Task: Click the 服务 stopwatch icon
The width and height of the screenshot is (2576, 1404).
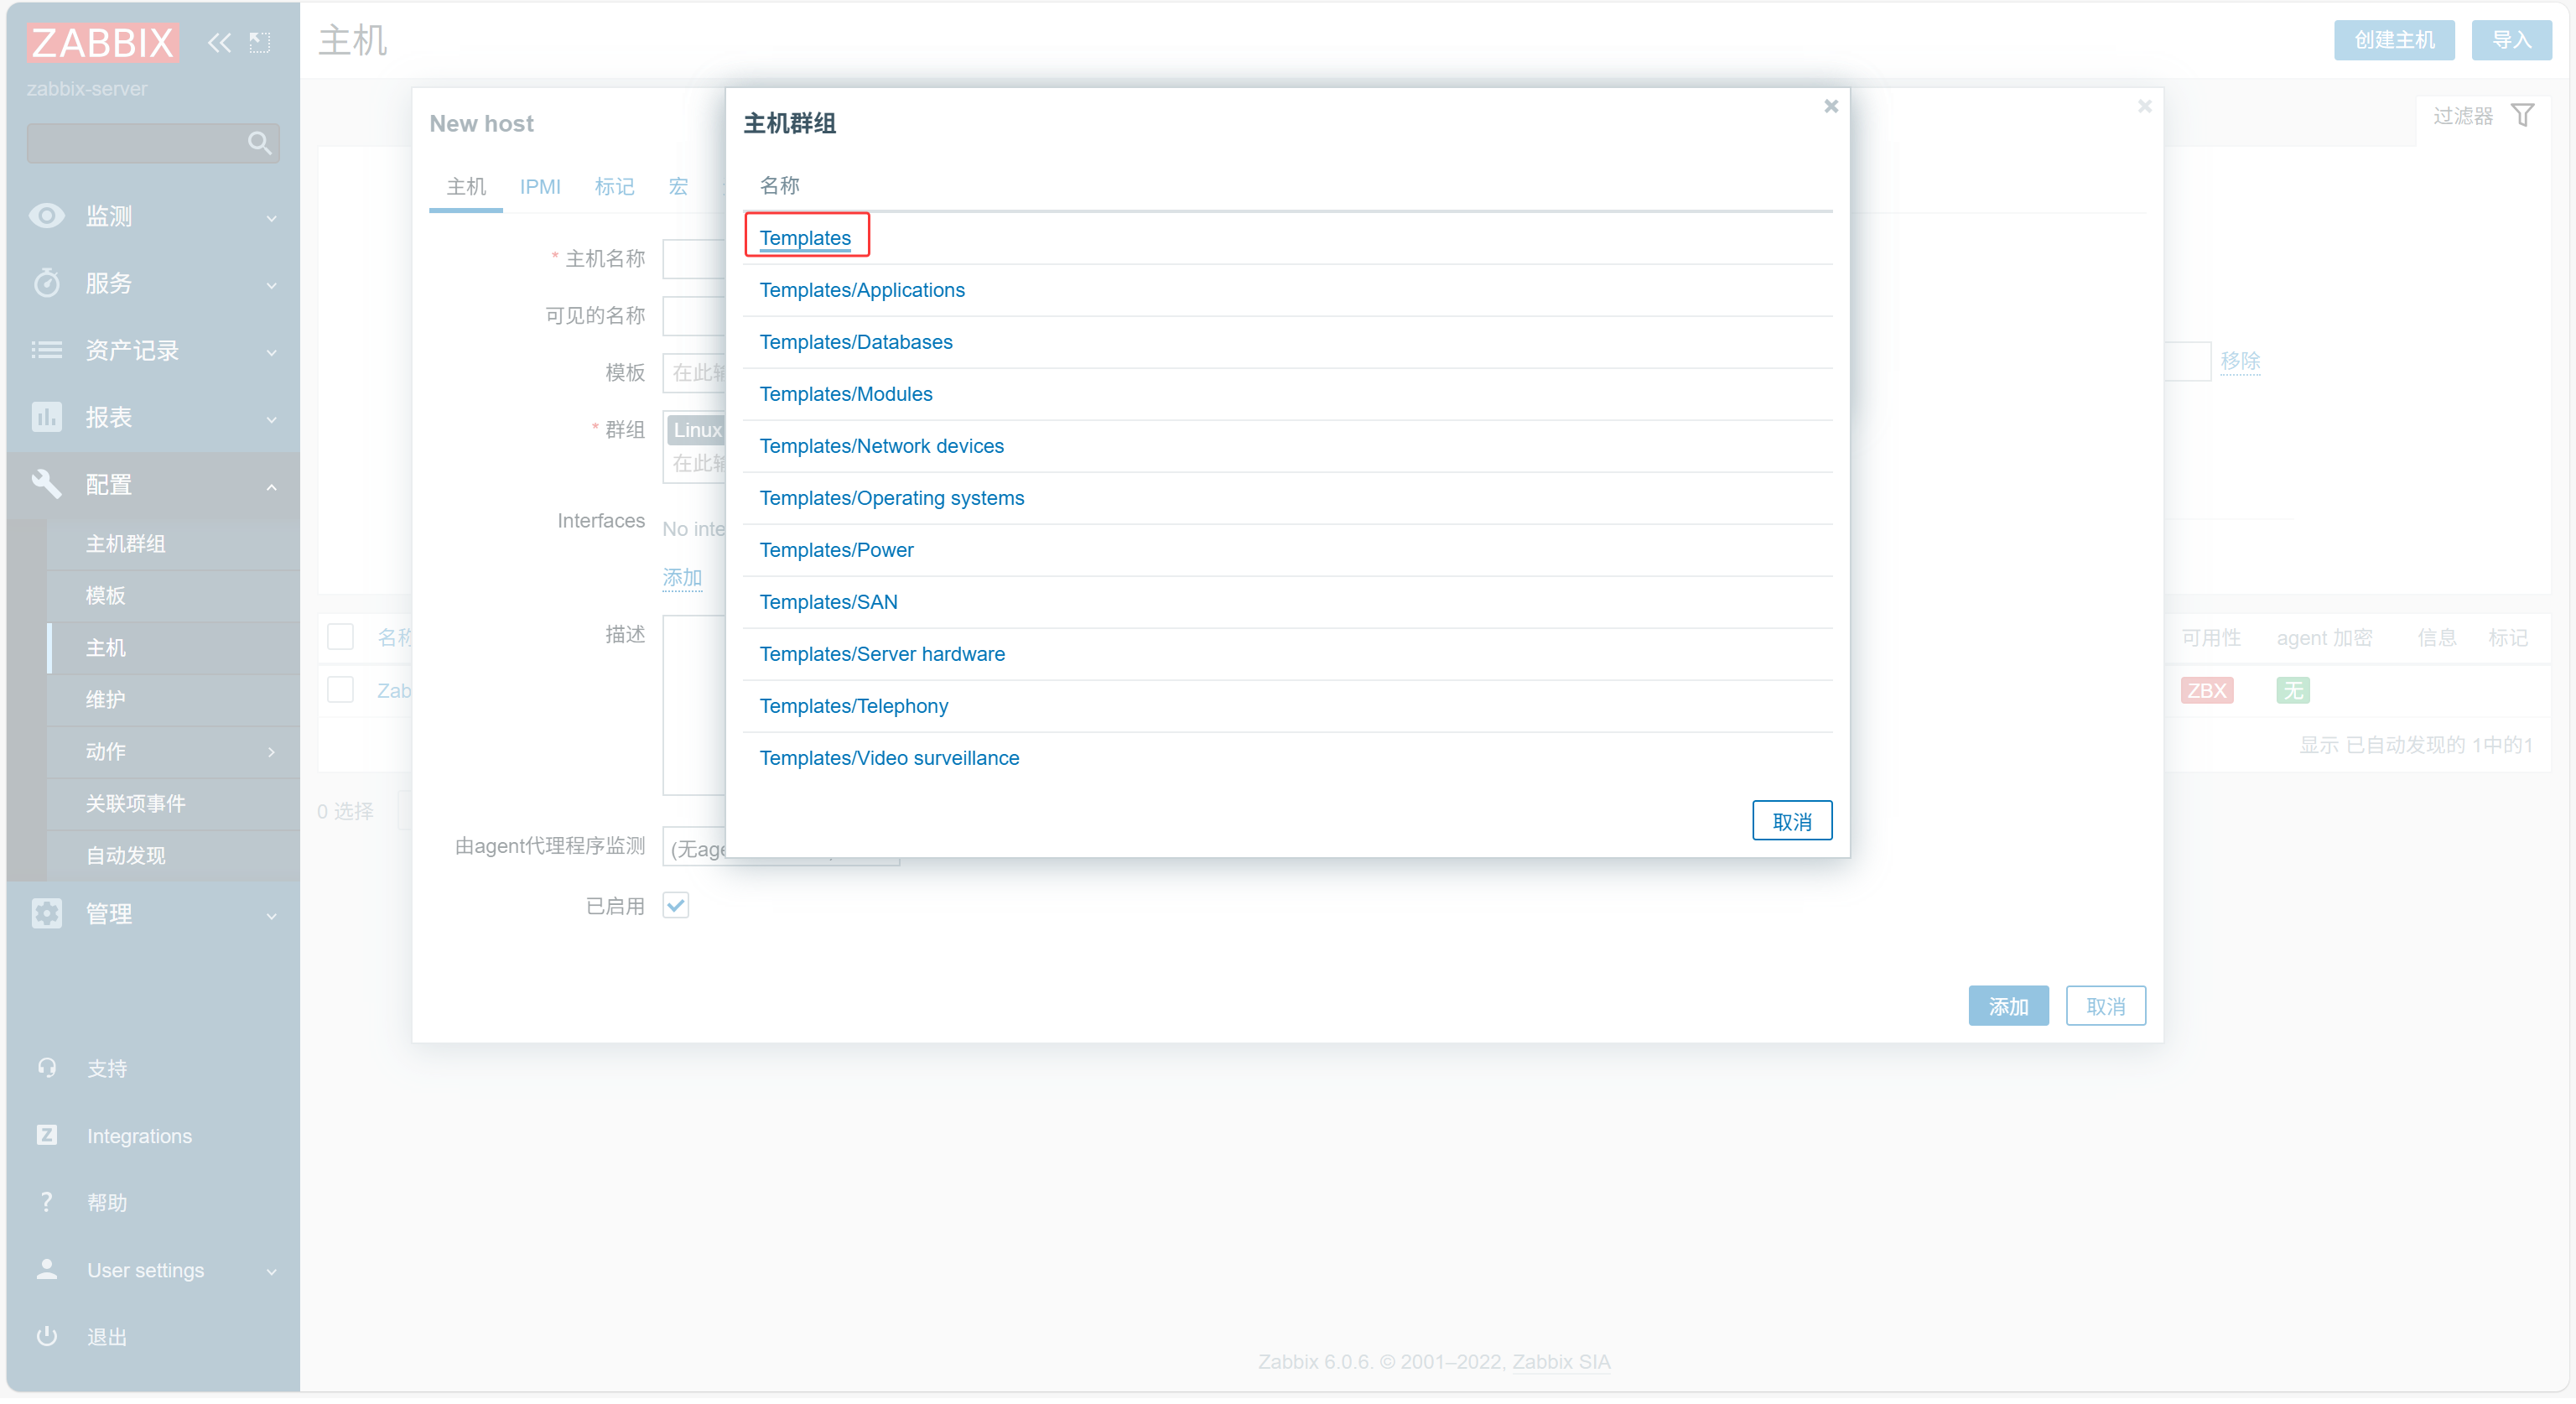Action: point(46,283)
